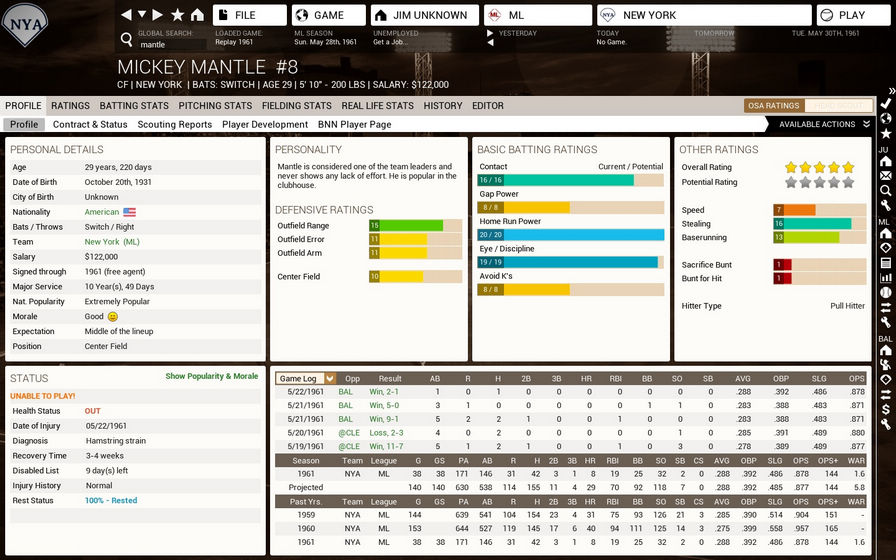Click the baseball icon in ML sidebar
Viewport: 896px width, 560px height.
(885, 292)
